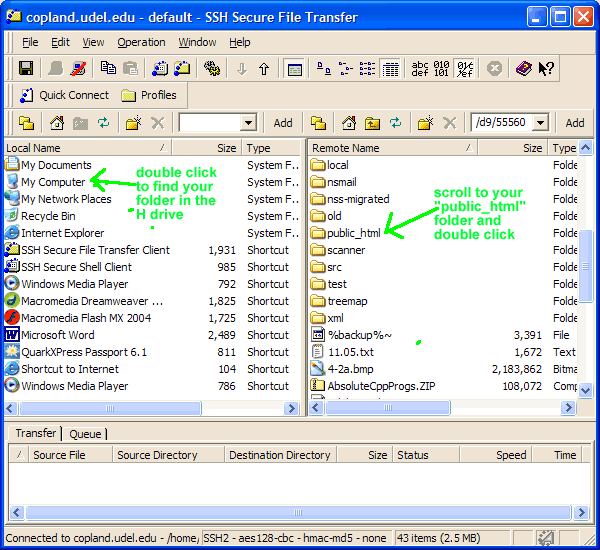Select AbsoluteCppProgs.ZIP remote file
600x550 pixels.
tap(381, 386)
